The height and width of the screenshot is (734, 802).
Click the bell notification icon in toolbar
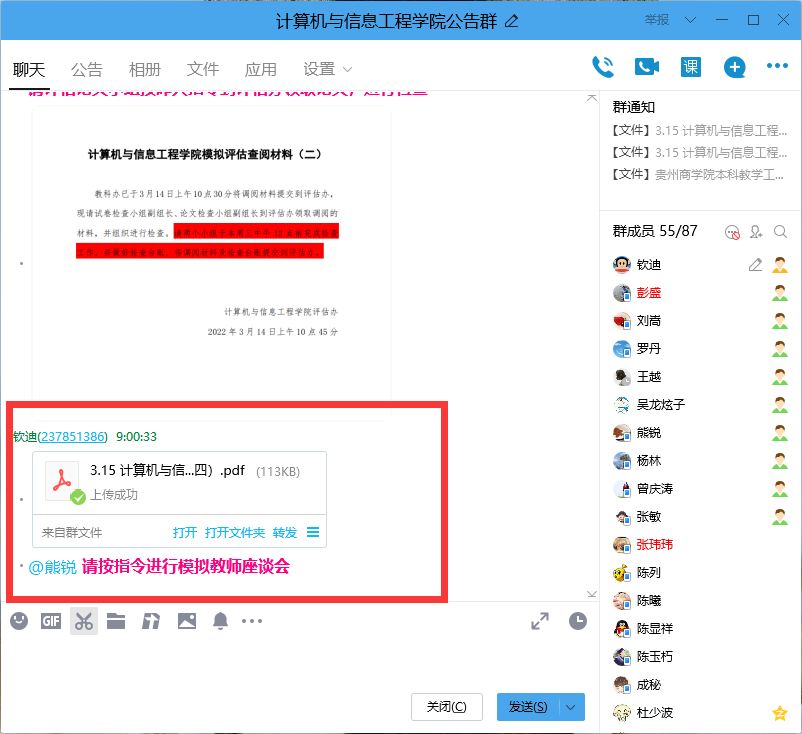(220, 621)
